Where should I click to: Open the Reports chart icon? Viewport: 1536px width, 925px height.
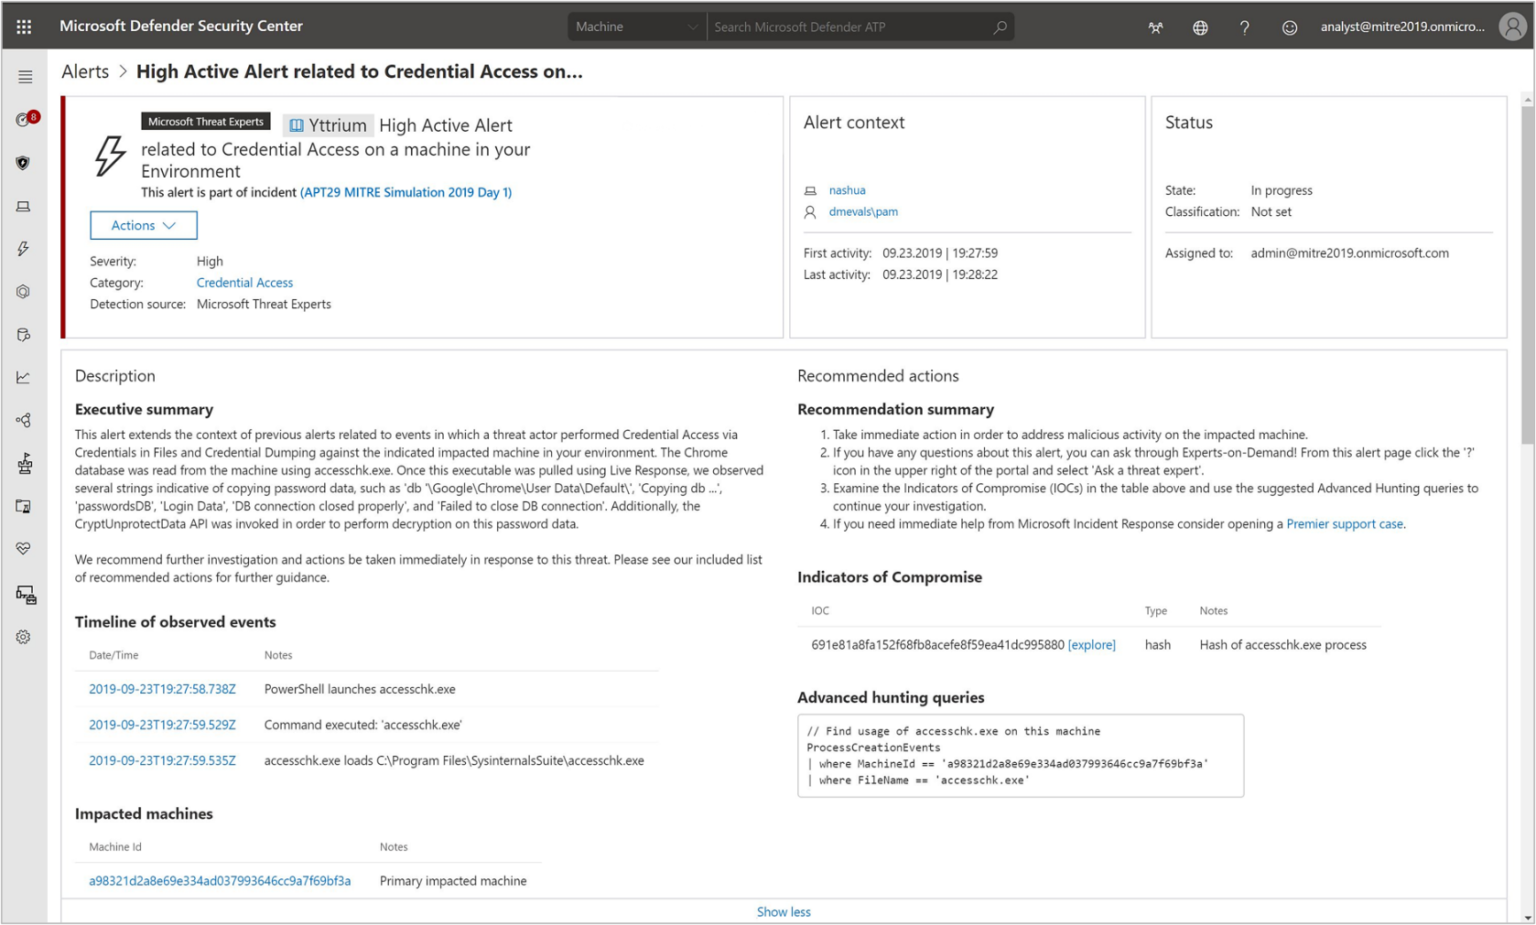tap(23, 377)
